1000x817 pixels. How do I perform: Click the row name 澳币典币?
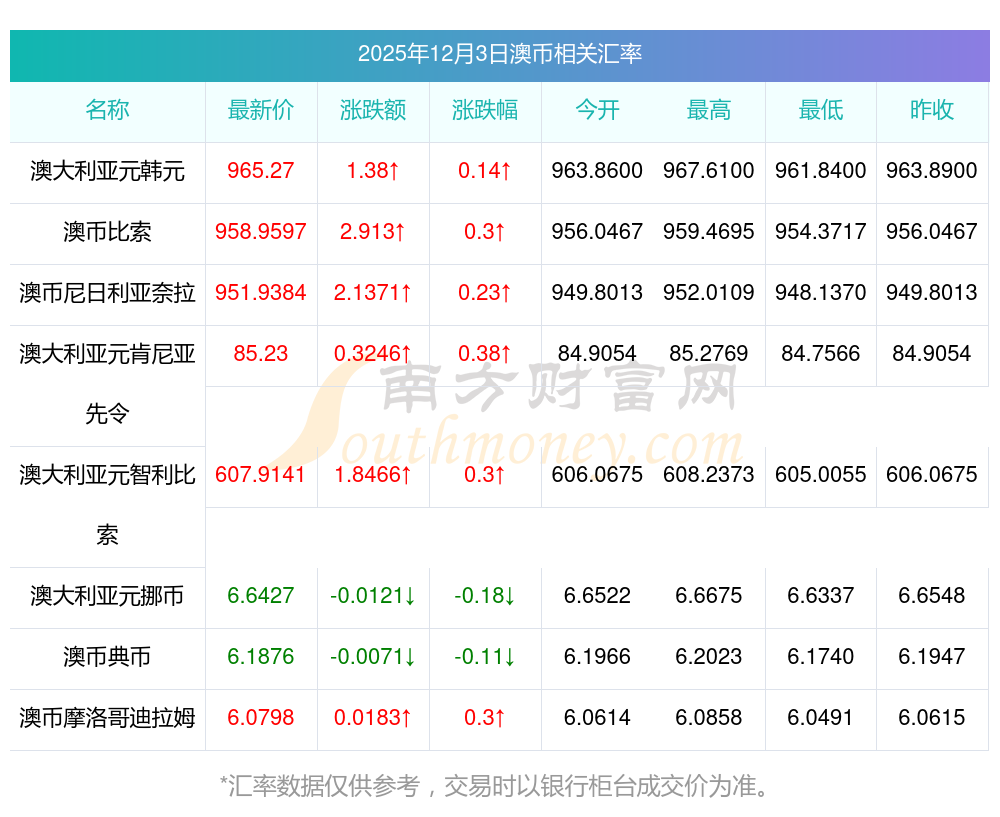(x=107, y=657)
